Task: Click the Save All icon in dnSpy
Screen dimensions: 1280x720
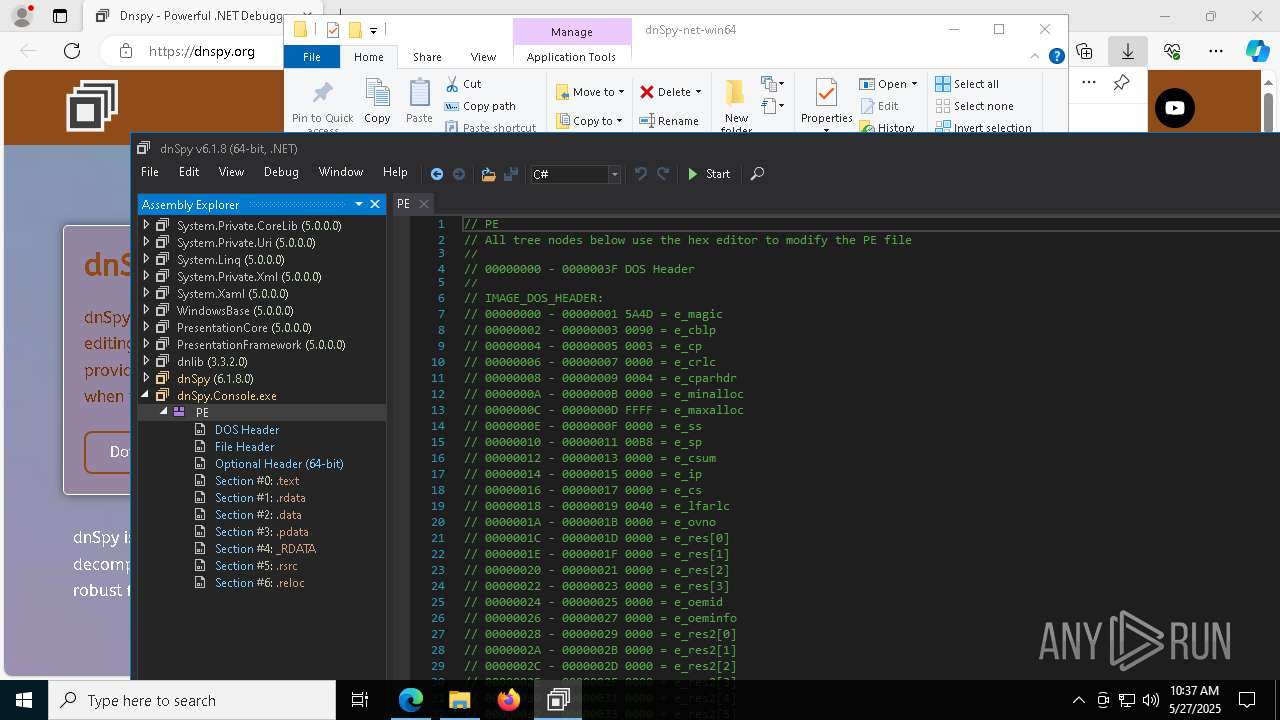Action: [511, 174]
